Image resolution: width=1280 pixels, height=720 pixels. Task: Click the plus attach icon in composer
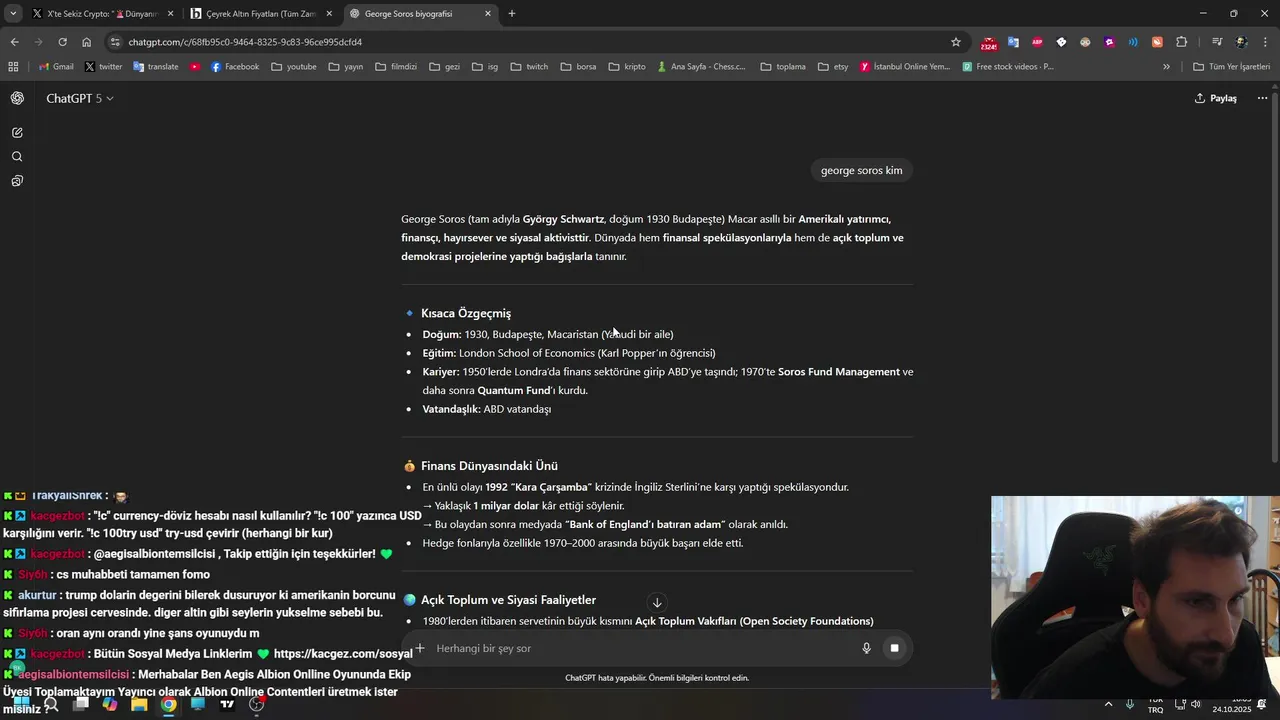pos(420,648)
